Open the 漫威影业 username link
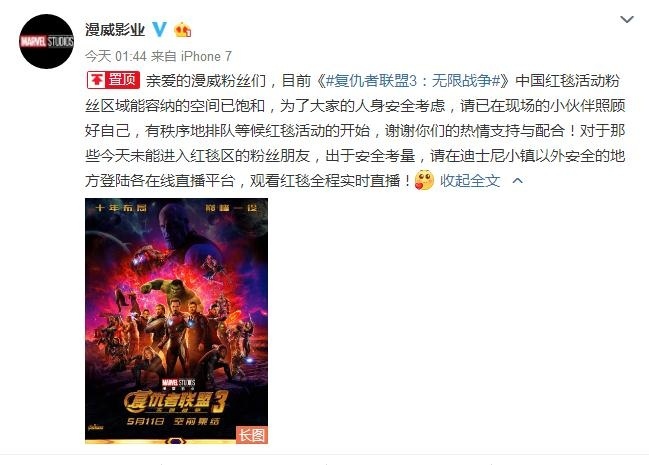This screenshot has height=465, width=649. [115, 30]
